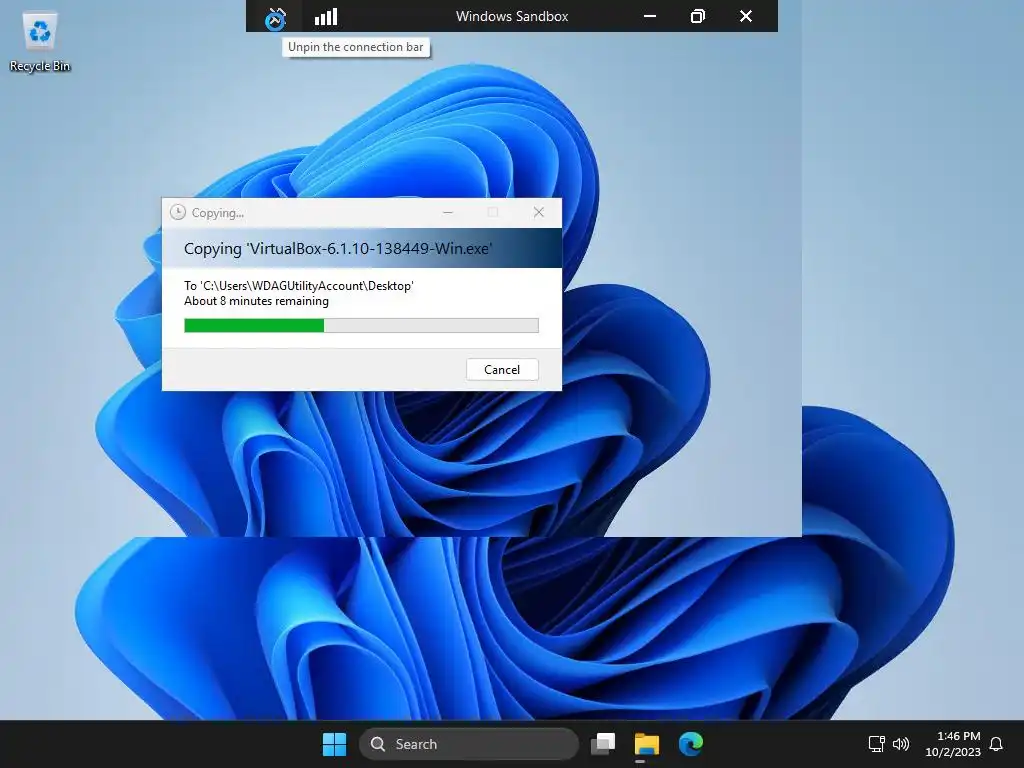Open the volume tray icon
The height and width of the screenshot is (768, 1024).
(x=901, y=744)
